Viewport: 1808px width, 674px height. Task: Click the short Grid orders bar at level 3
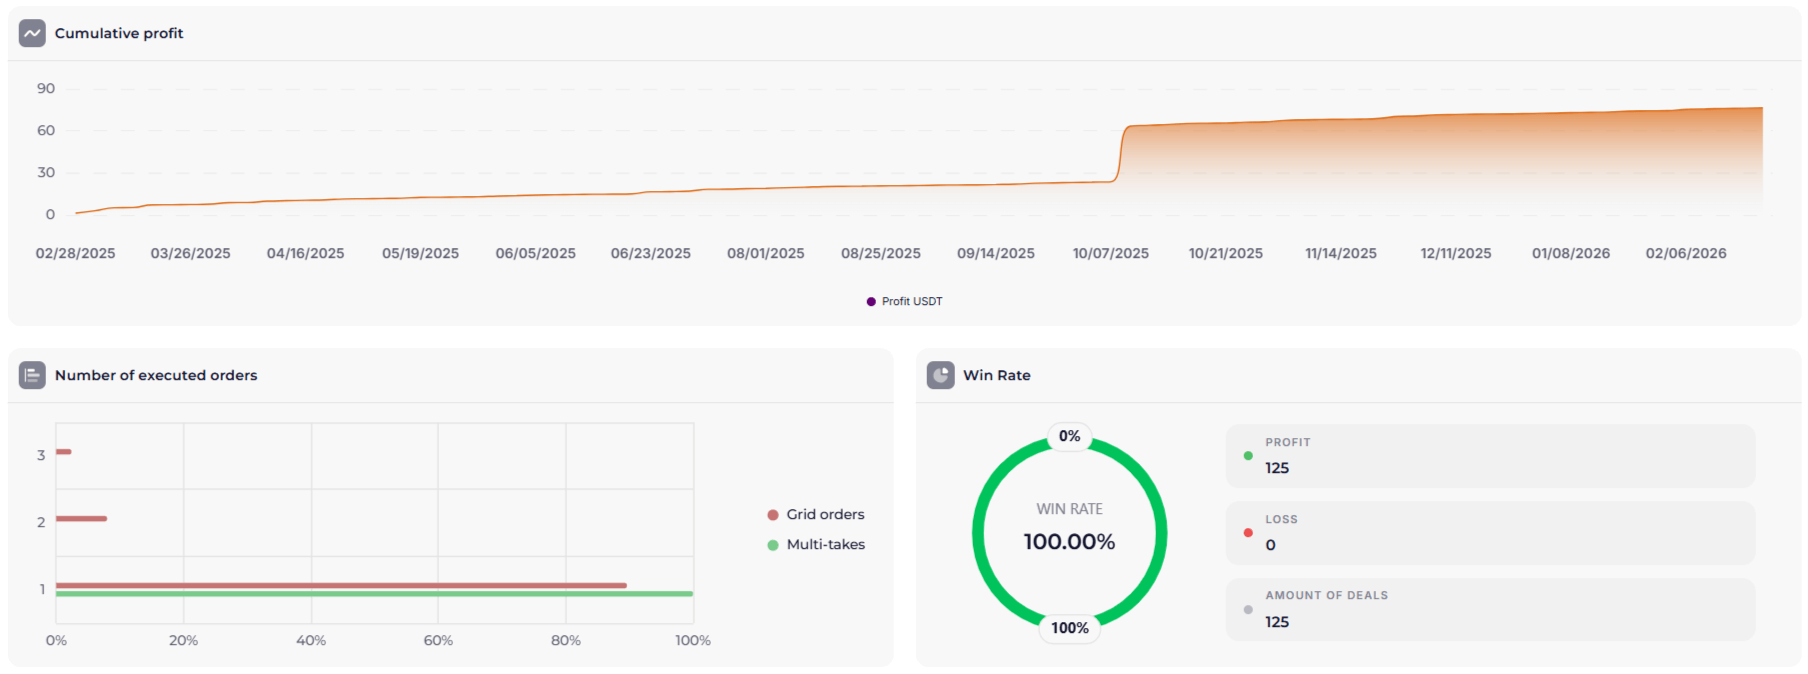pyautogui.click(x=63, y=452)
